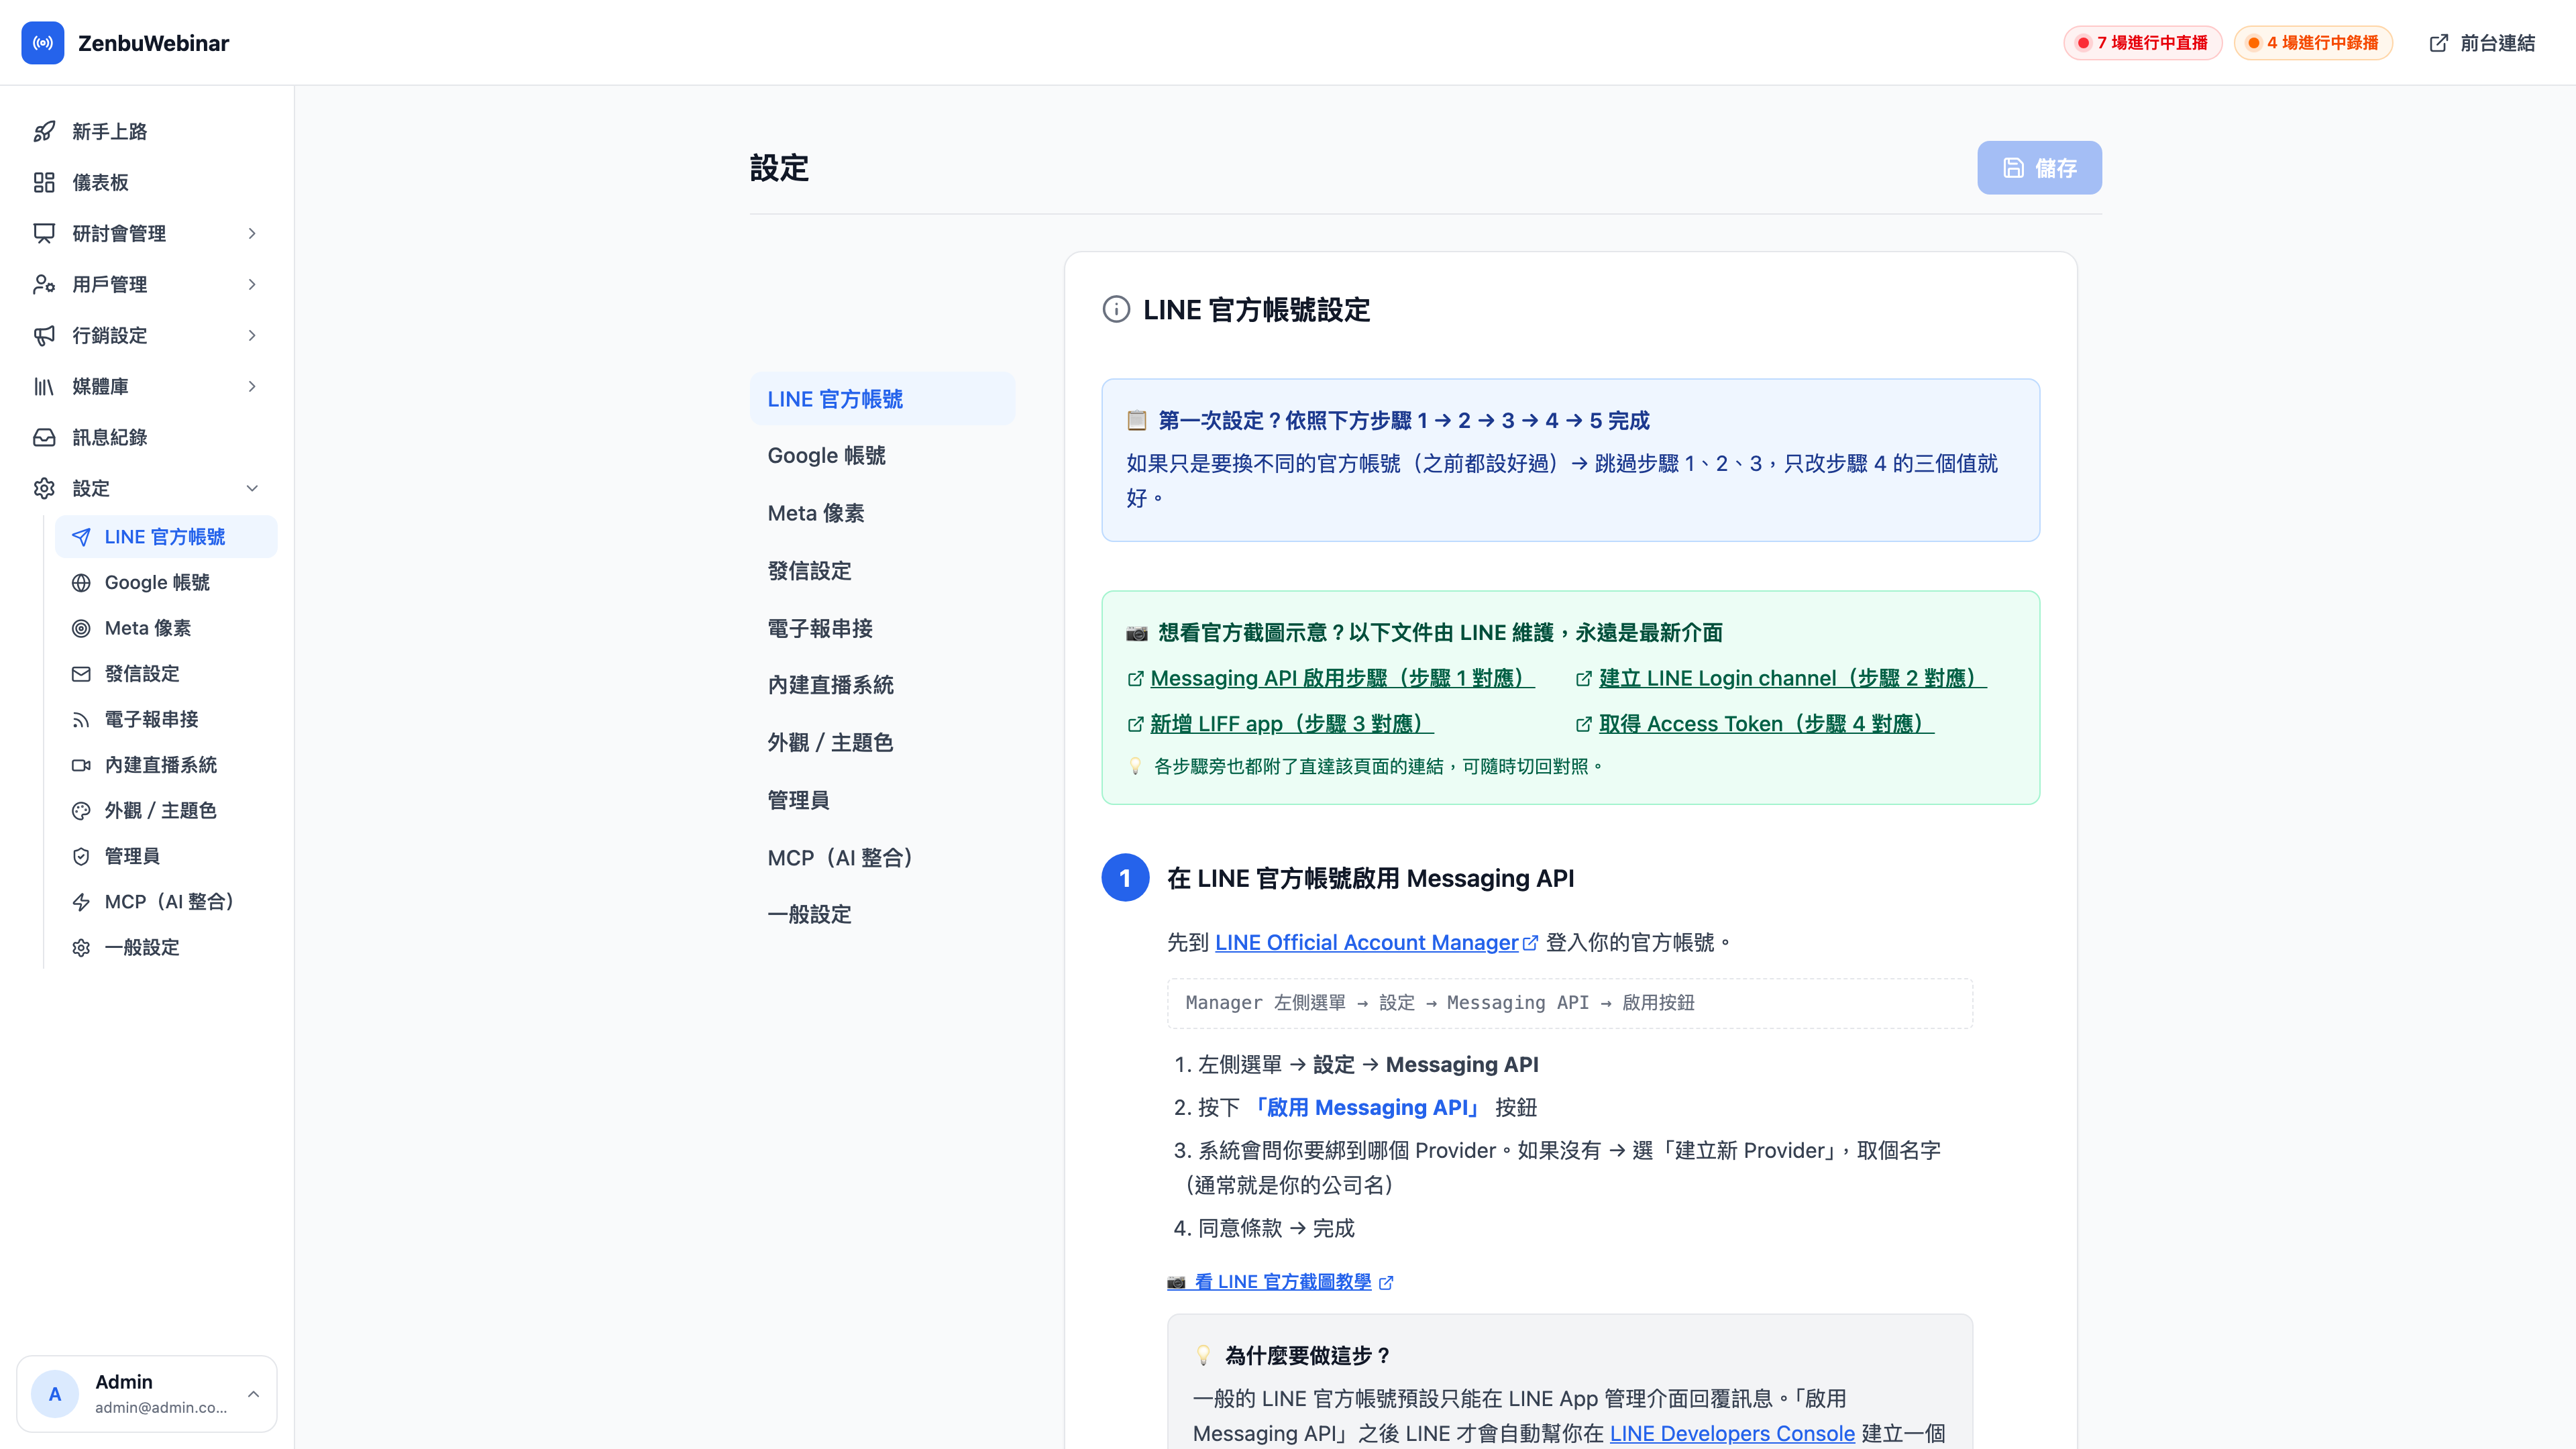
Task: Click the target icon beside Meta 像素
Action: tap(81, 628)
